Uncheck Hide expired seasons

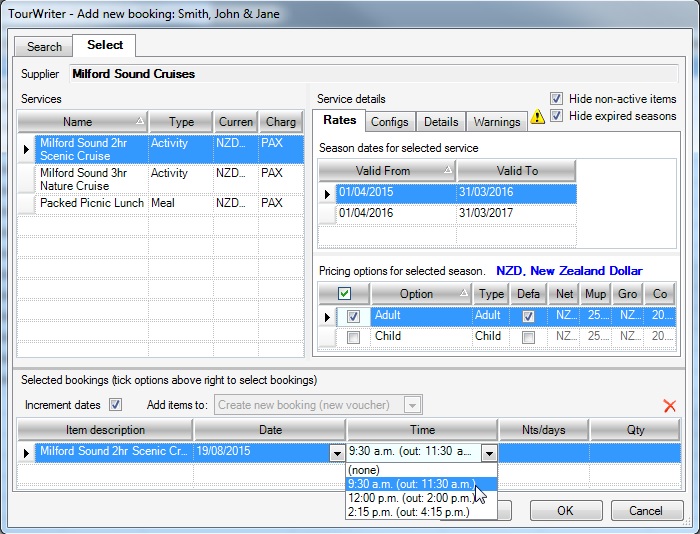point(557,116)
